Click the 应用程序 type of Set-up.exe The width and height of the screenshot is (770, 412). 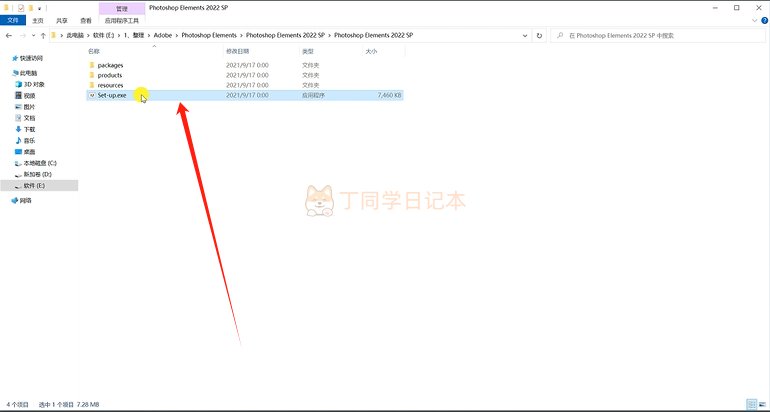[x=313, y=95]
